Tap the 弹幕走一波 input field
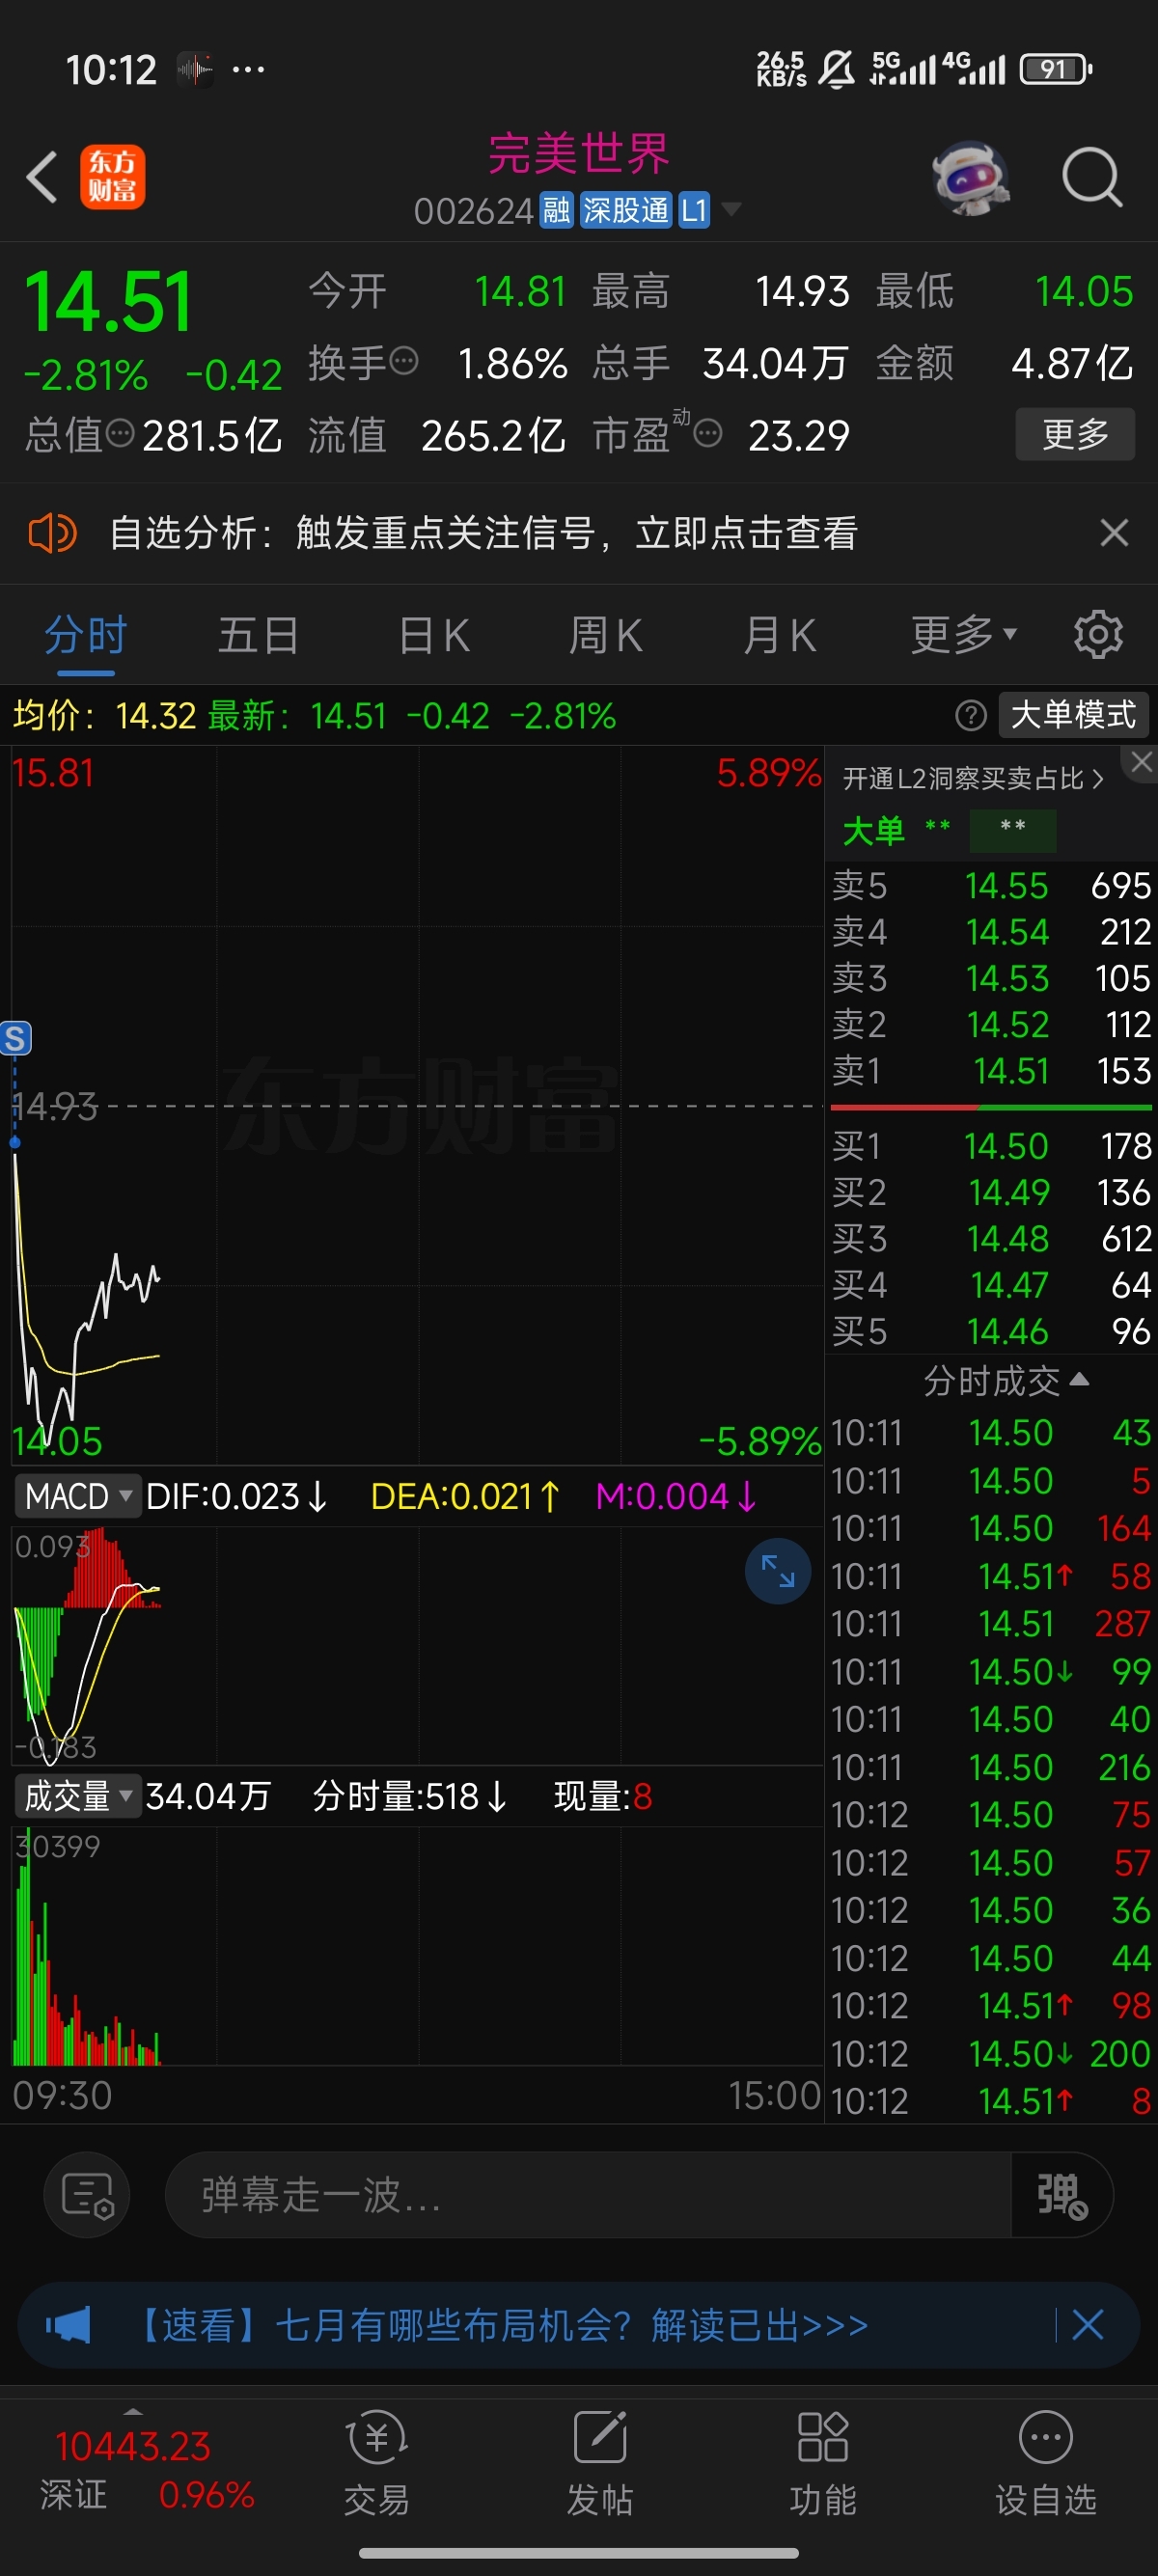This screenshot has width=1158, height=2576. coord(588,2195)
